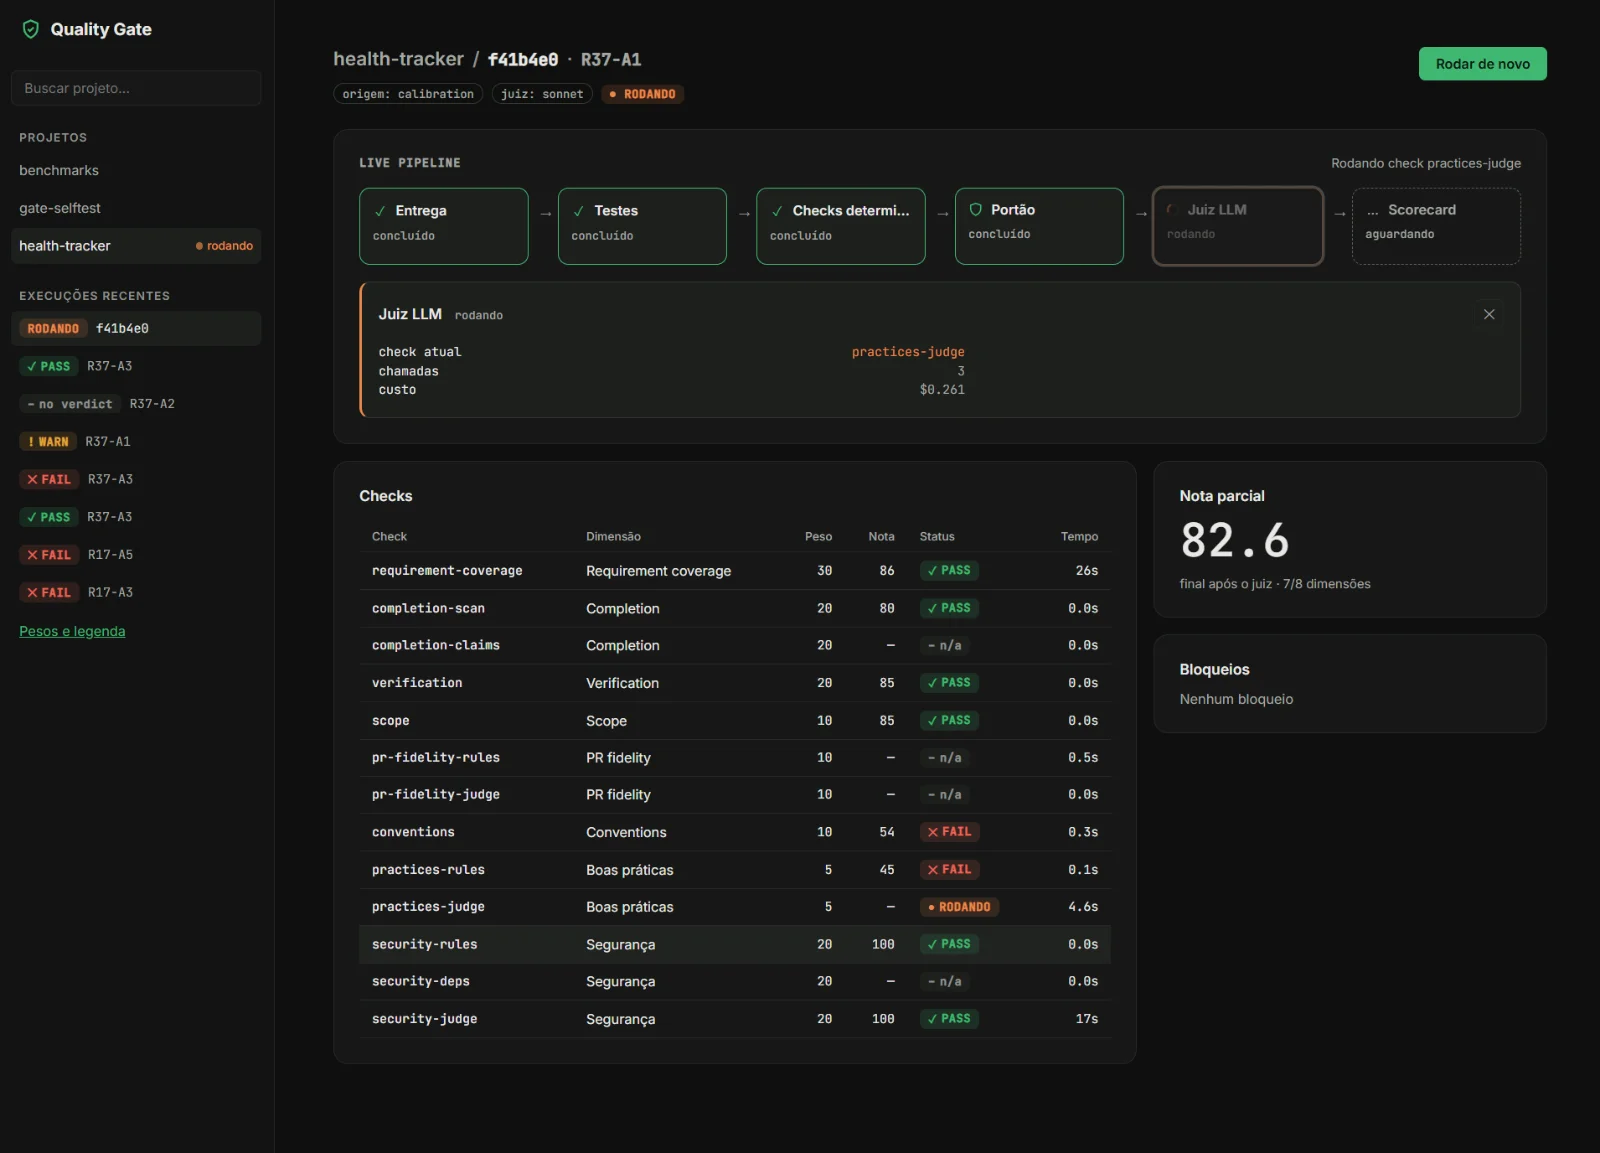Open the FAIL R17-A3 execution
Image resolution: width=1600 pixels, height=1153 pixels.
(136, 592)
